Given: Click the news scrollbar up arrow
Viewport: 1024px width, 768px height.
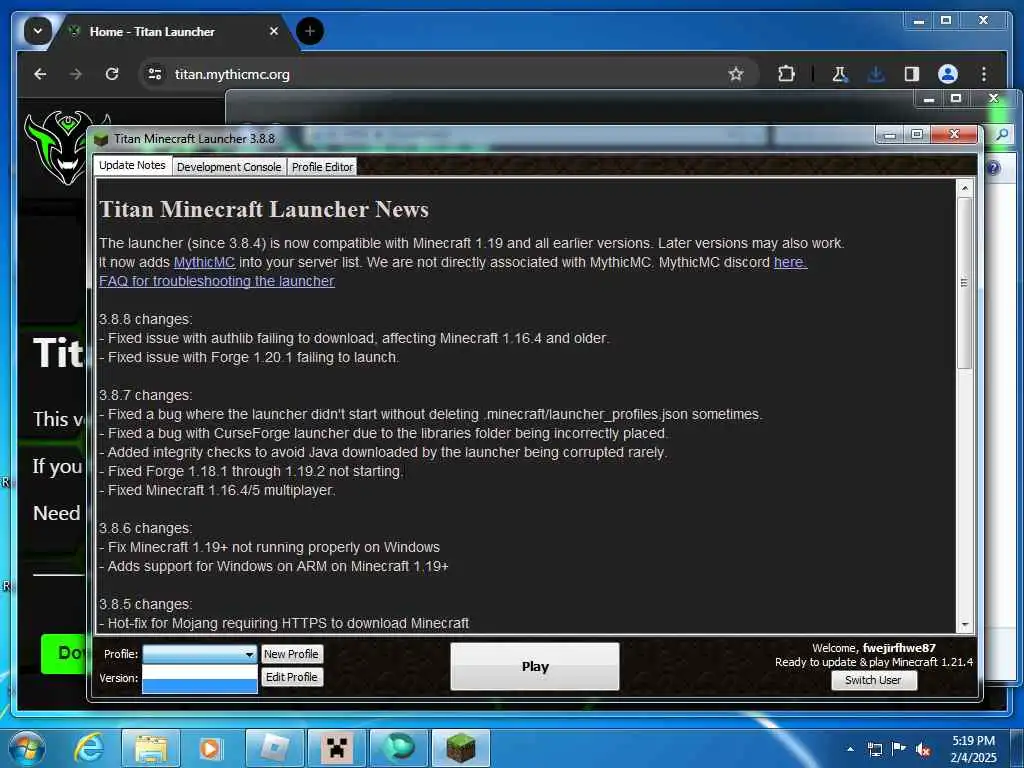Looking at the screenshot, I should point(965,188).
